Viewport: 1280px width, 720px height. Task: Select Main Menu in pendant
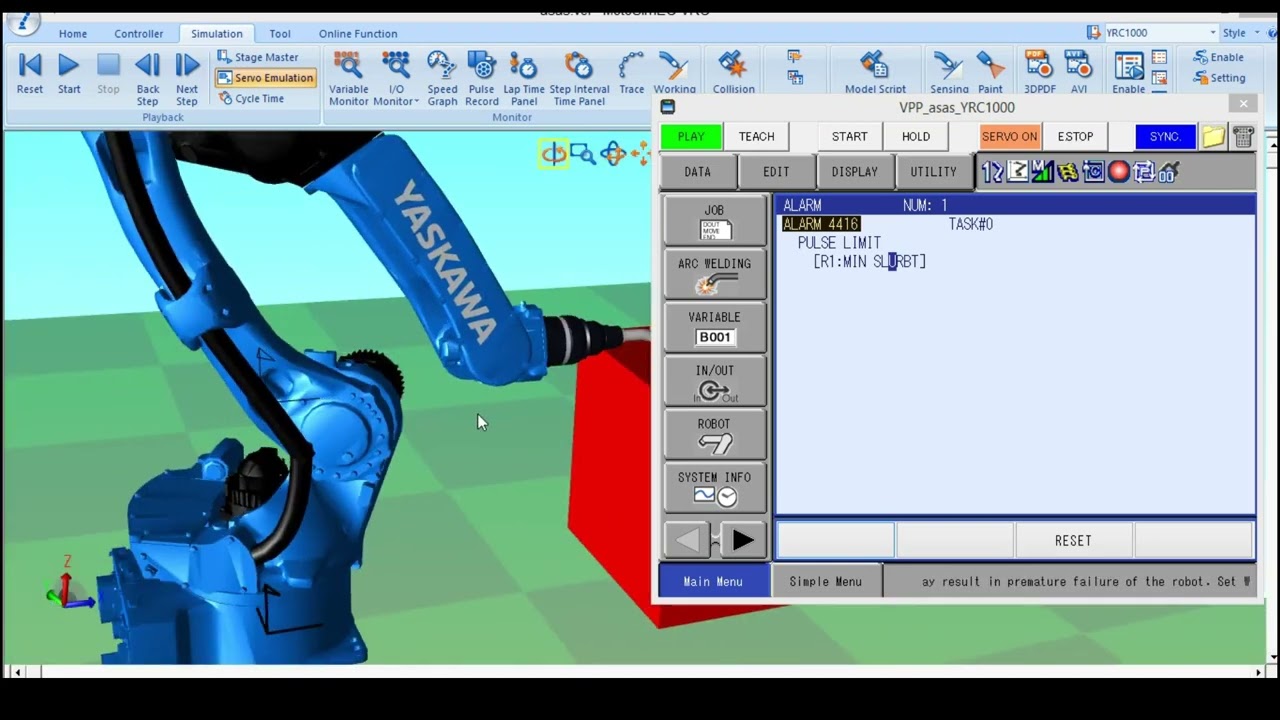[713, 581]
